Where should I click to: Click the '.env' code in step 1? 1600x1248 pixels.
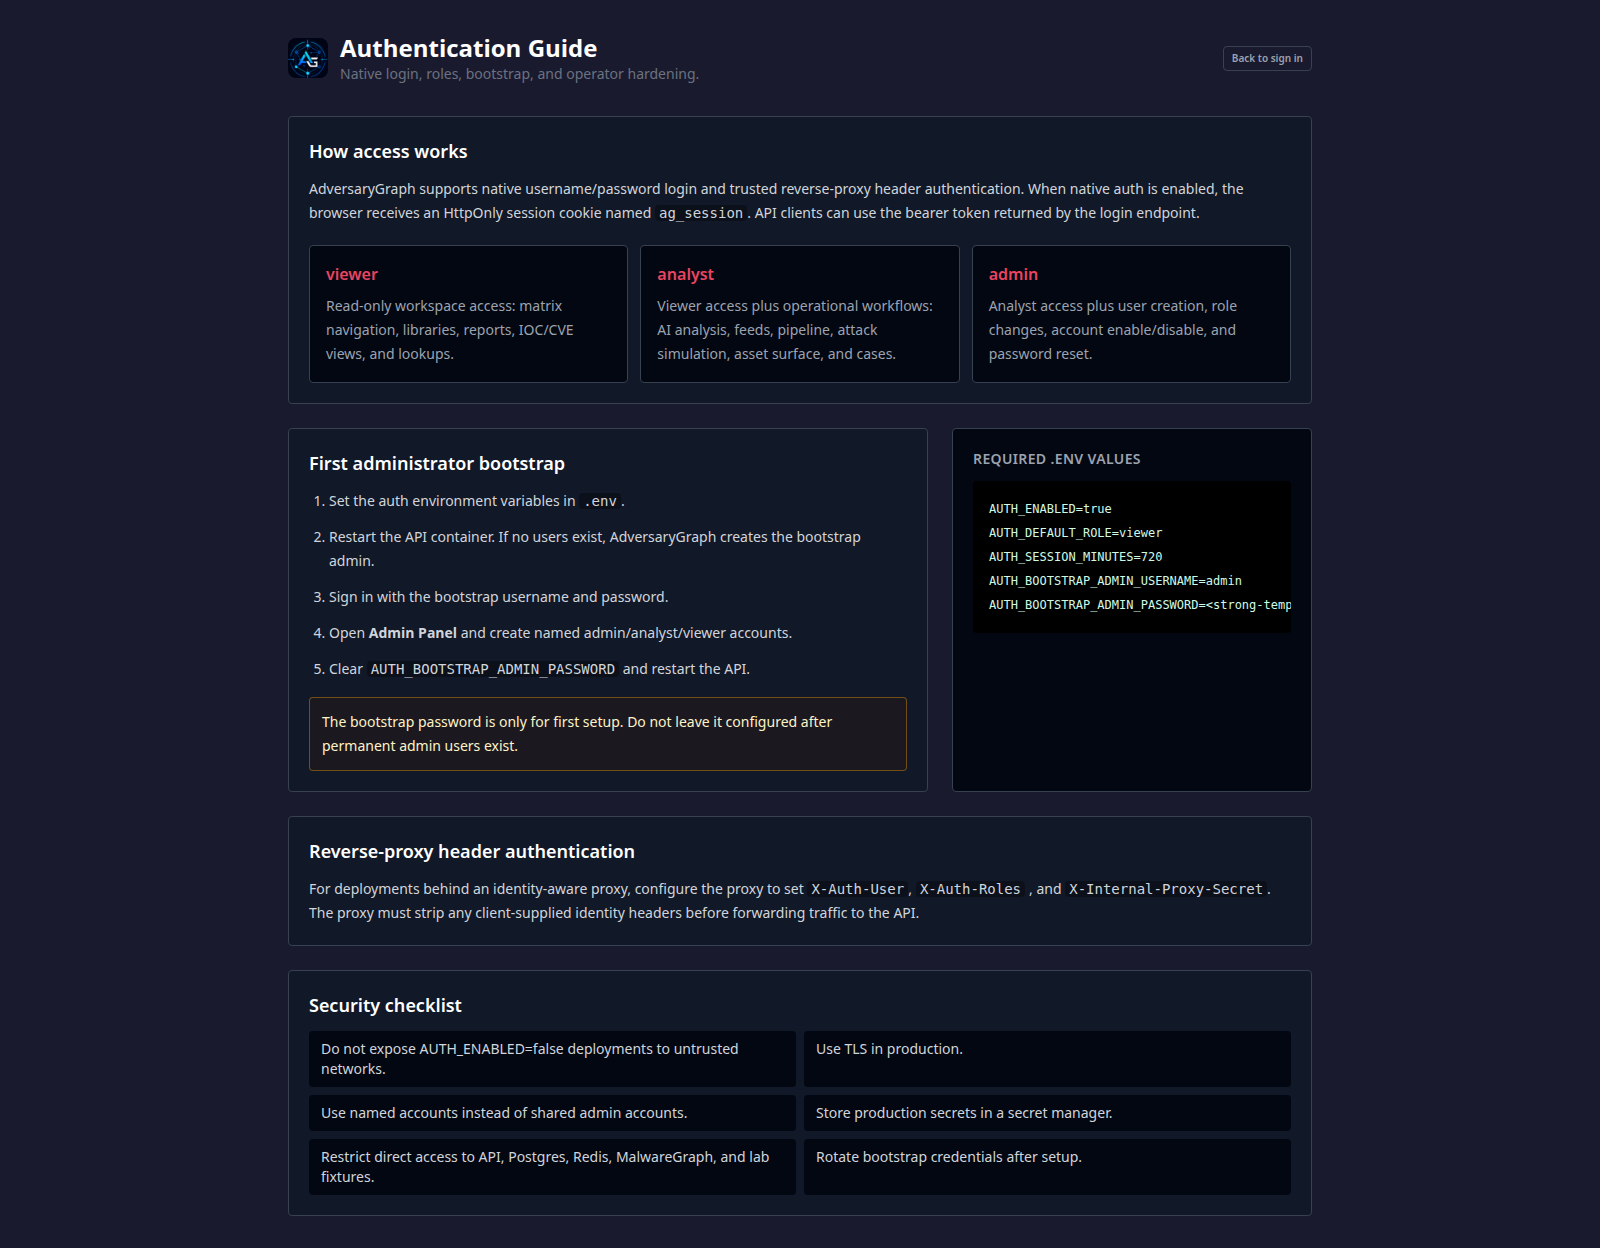(x=601, y=501)
